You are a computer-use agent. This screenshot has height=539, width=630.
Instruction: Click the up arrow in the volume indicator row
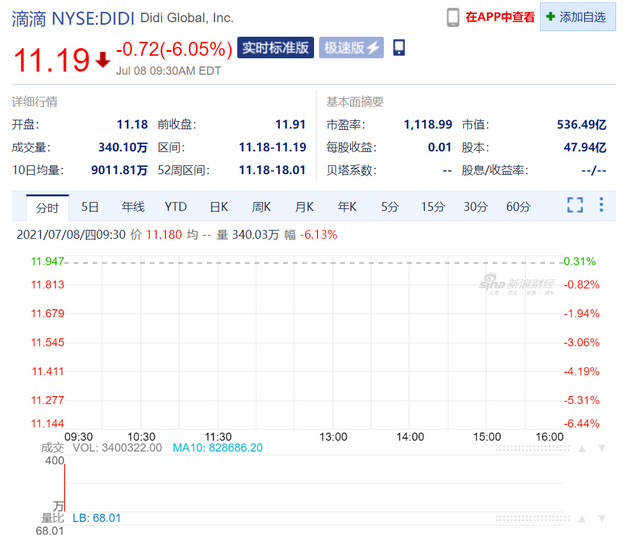pos(582,449)
